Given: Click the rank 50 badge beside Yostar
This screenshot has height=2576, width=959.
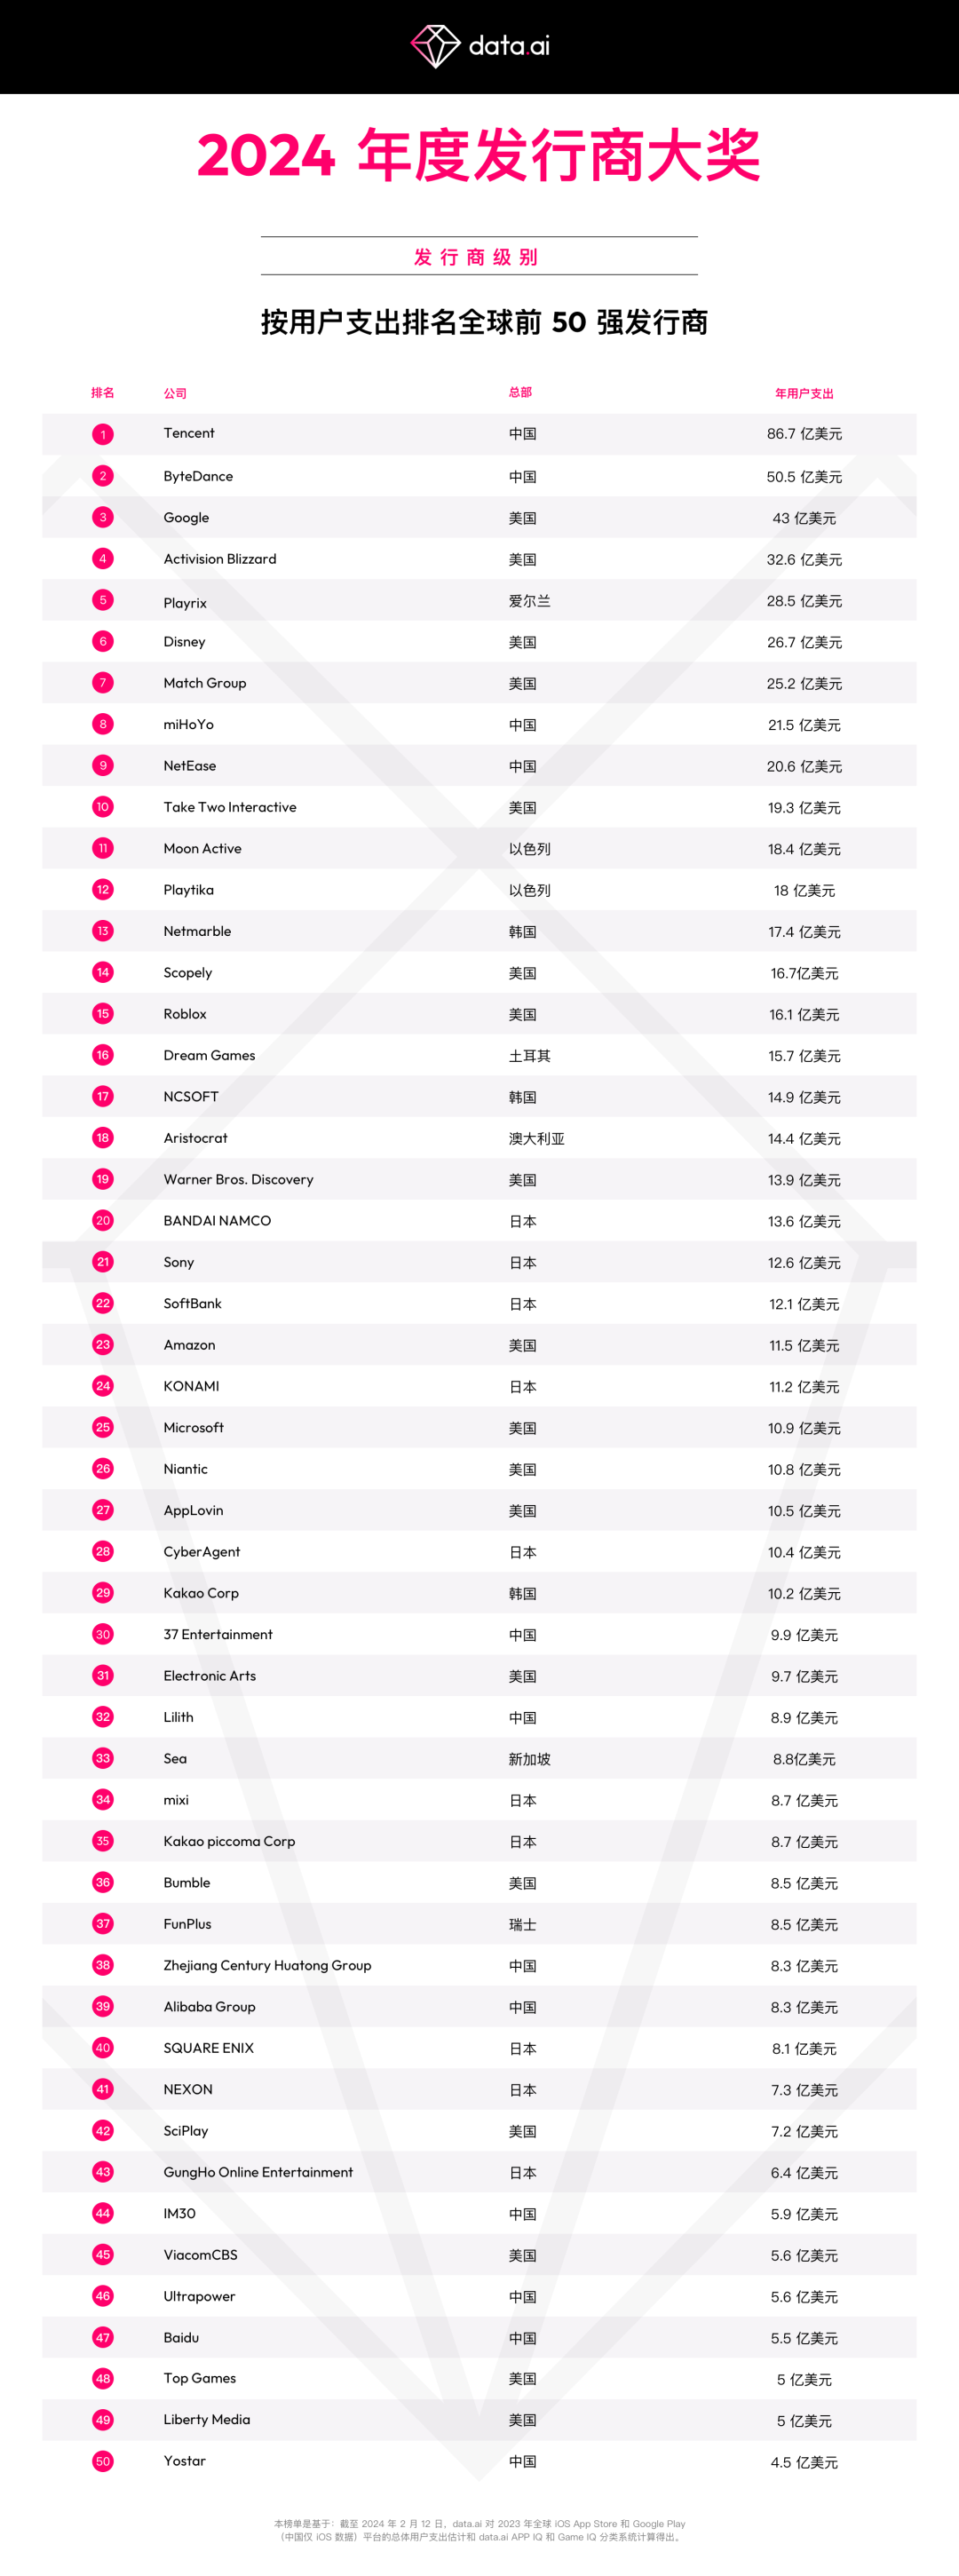Looking at the screenshot, I should tap(103, 2461).
